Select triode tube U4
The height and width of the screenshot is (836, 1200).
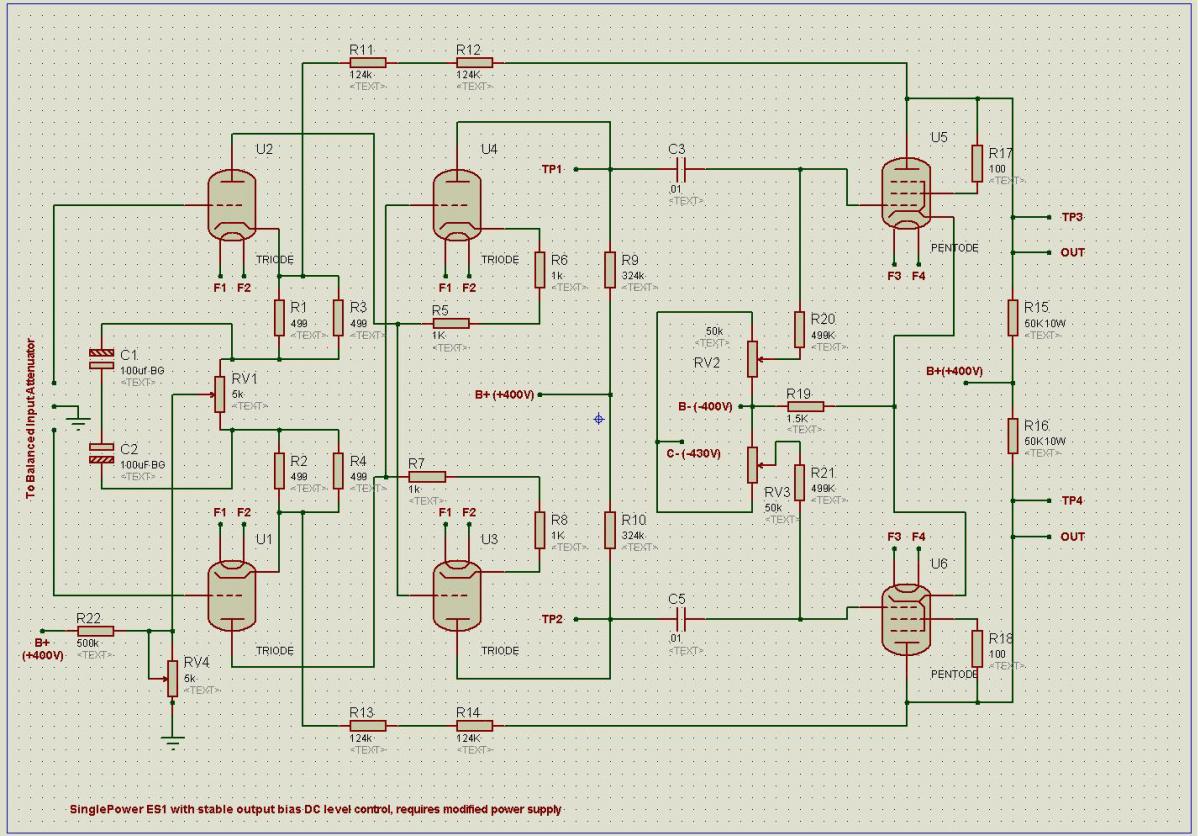(x=457, y=205)
